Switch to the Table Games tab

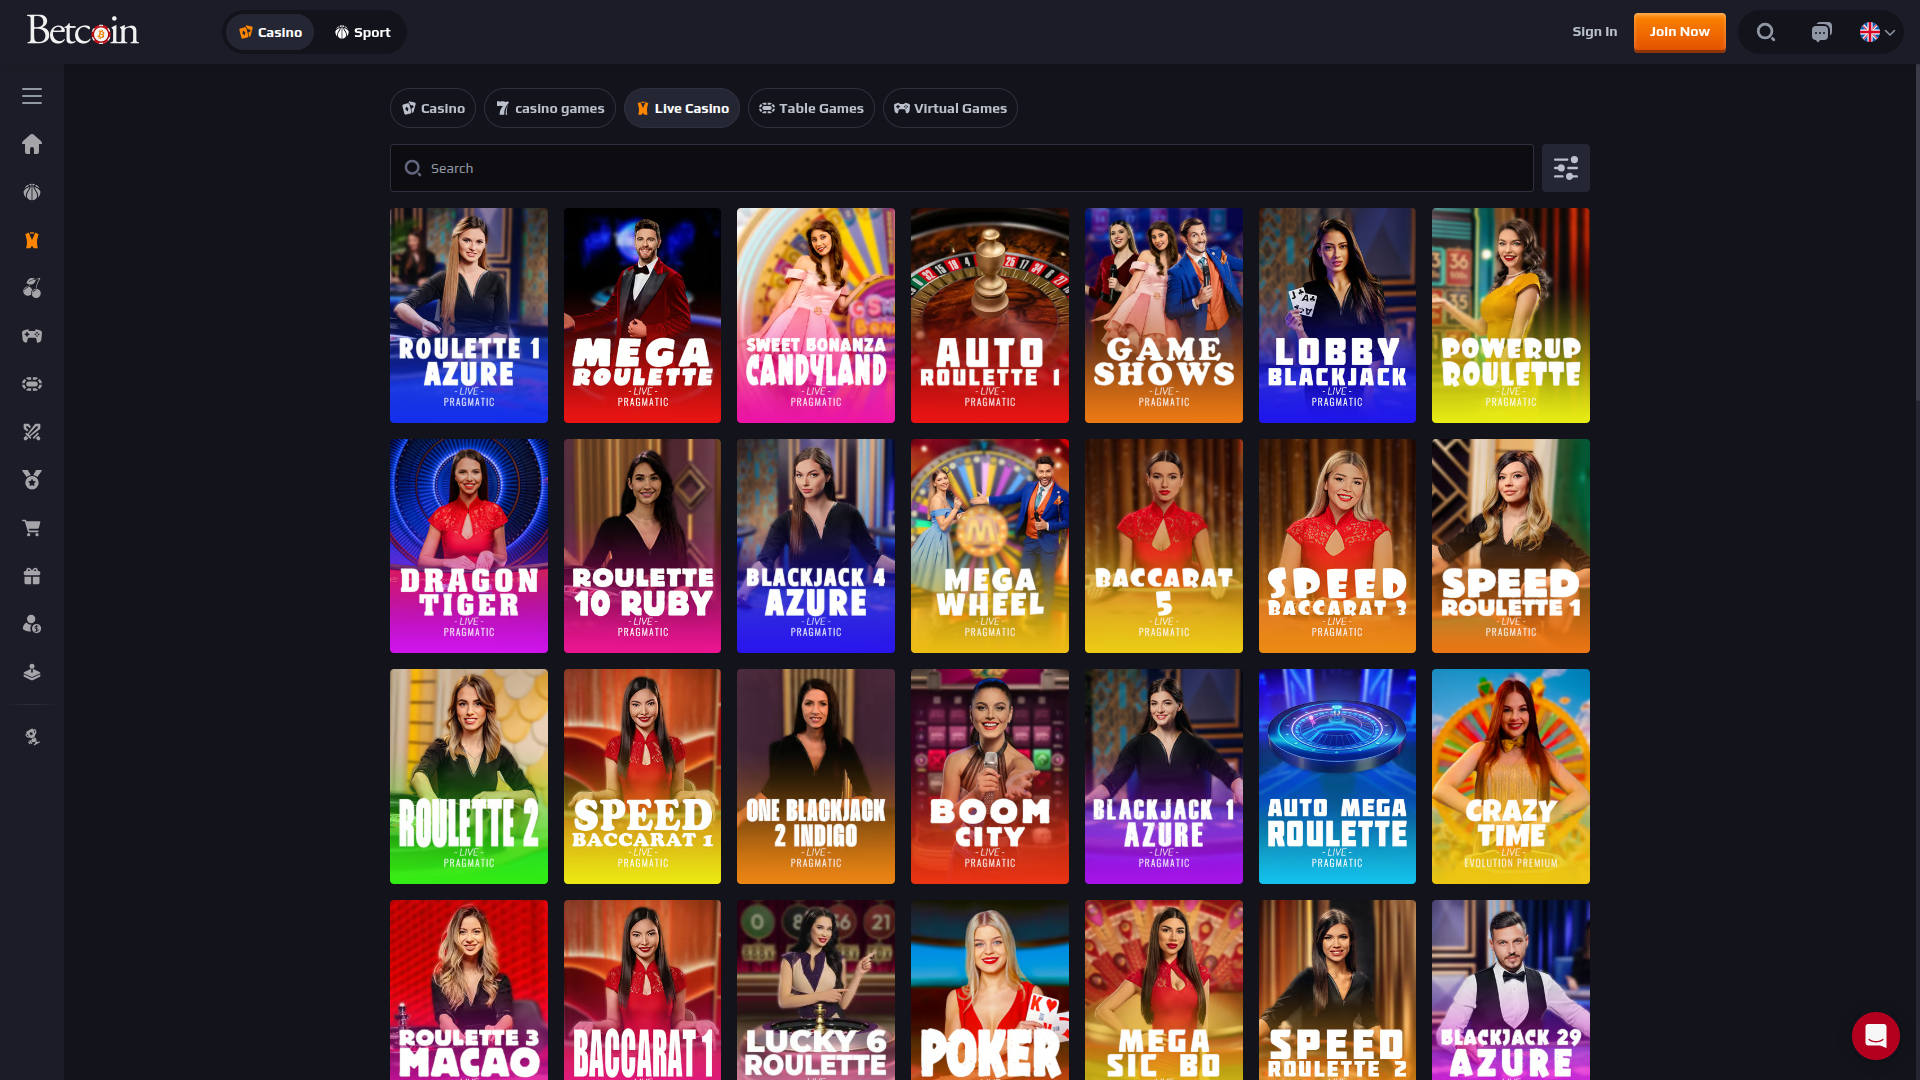[x=810, y=108]
